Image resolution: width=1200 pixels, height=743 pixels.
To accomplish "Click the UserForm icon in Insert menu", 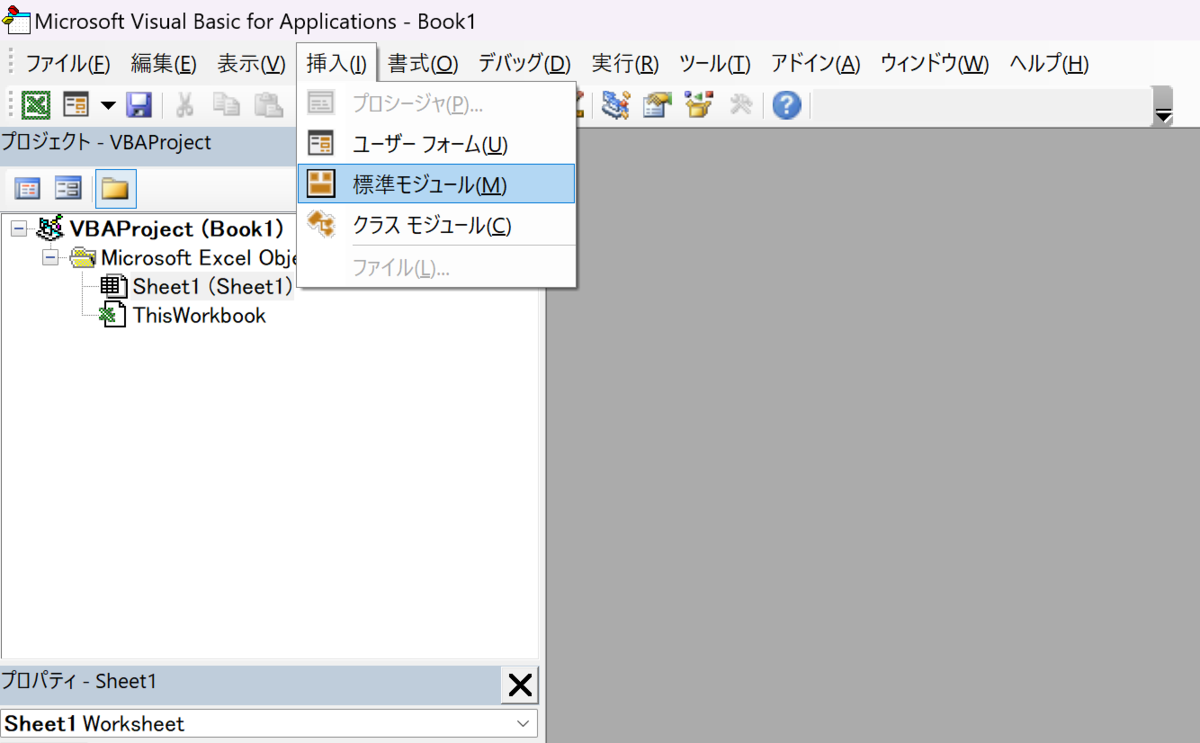I will point(321,144).
